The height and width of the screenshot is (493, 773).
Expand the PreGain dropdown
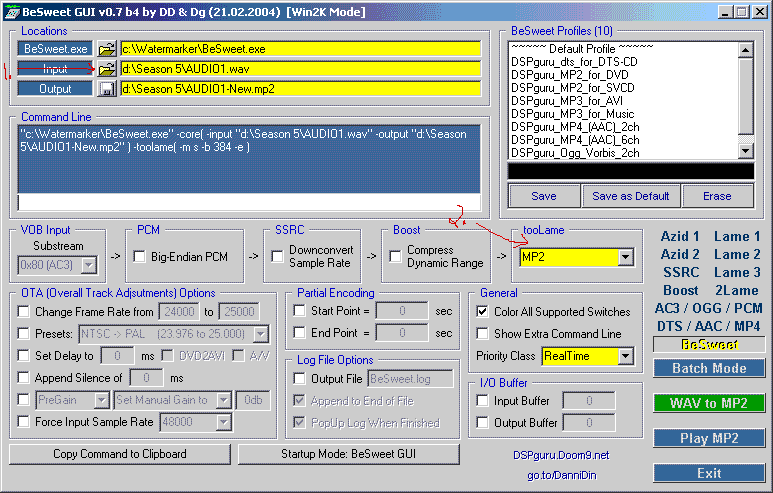pyautogui.click(x=102, y=400)
